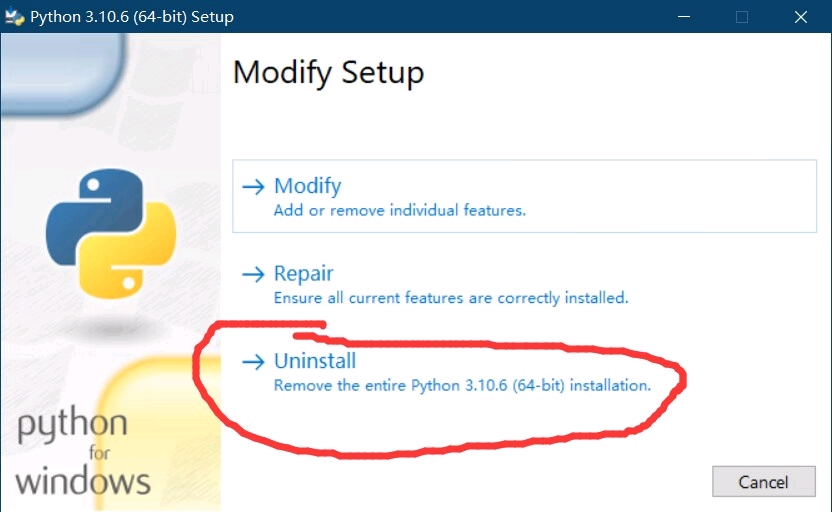The image size is (832, 512).
Task: Click the arrow icon beside Uninstall
Action: click(254, 361)
